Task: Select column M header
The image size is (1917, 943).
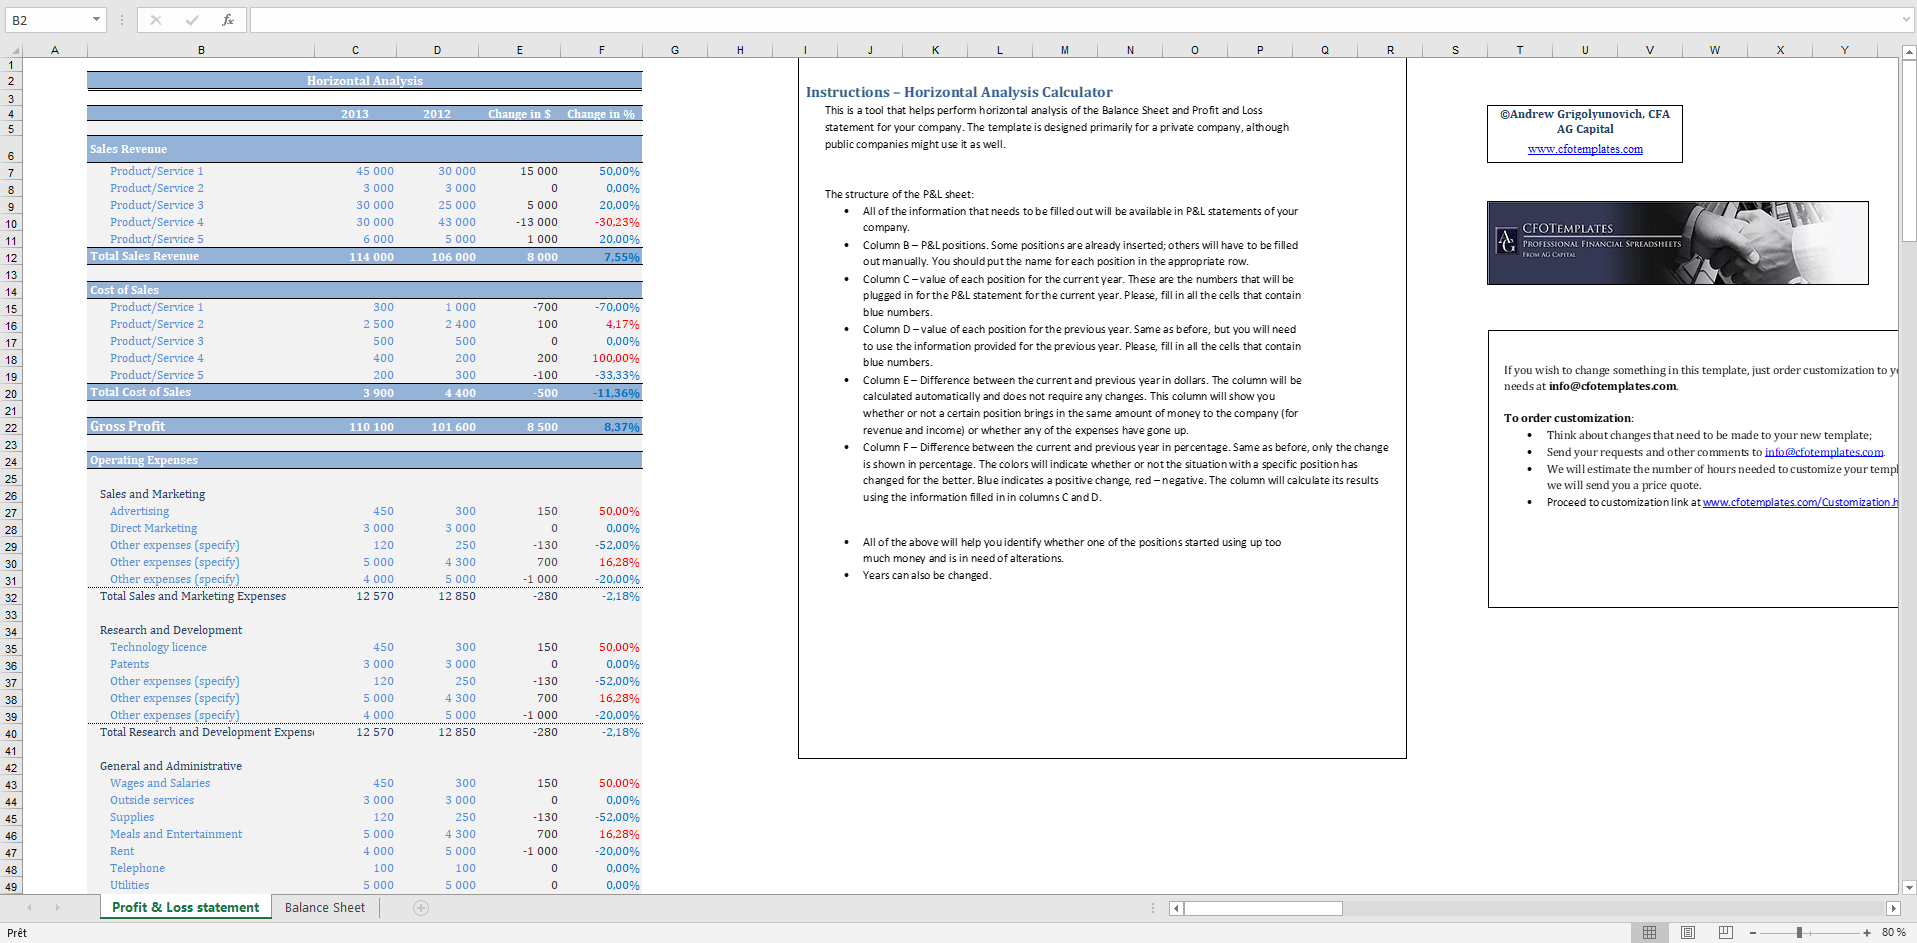Action: tap(1064, 50)
